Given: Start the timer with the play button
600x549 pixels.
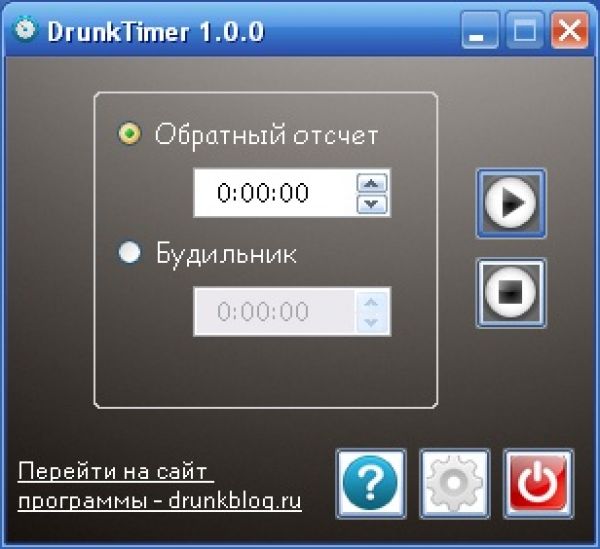Looking at the screenshot, I should [511, 203].
